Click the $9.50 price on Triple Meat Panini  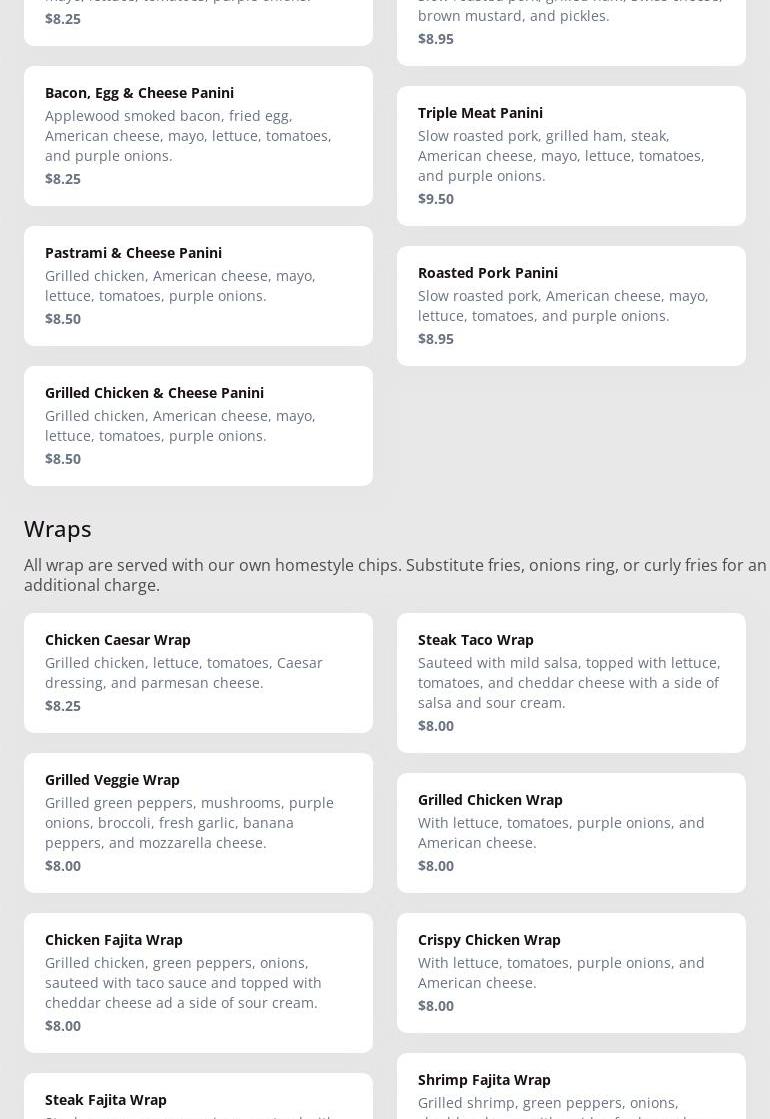435,199
